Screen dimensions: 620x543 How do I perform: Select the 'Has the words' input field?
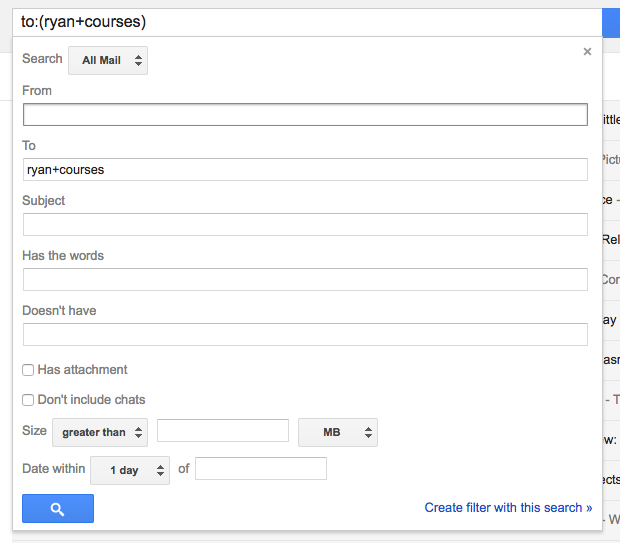tap(305, 279)
